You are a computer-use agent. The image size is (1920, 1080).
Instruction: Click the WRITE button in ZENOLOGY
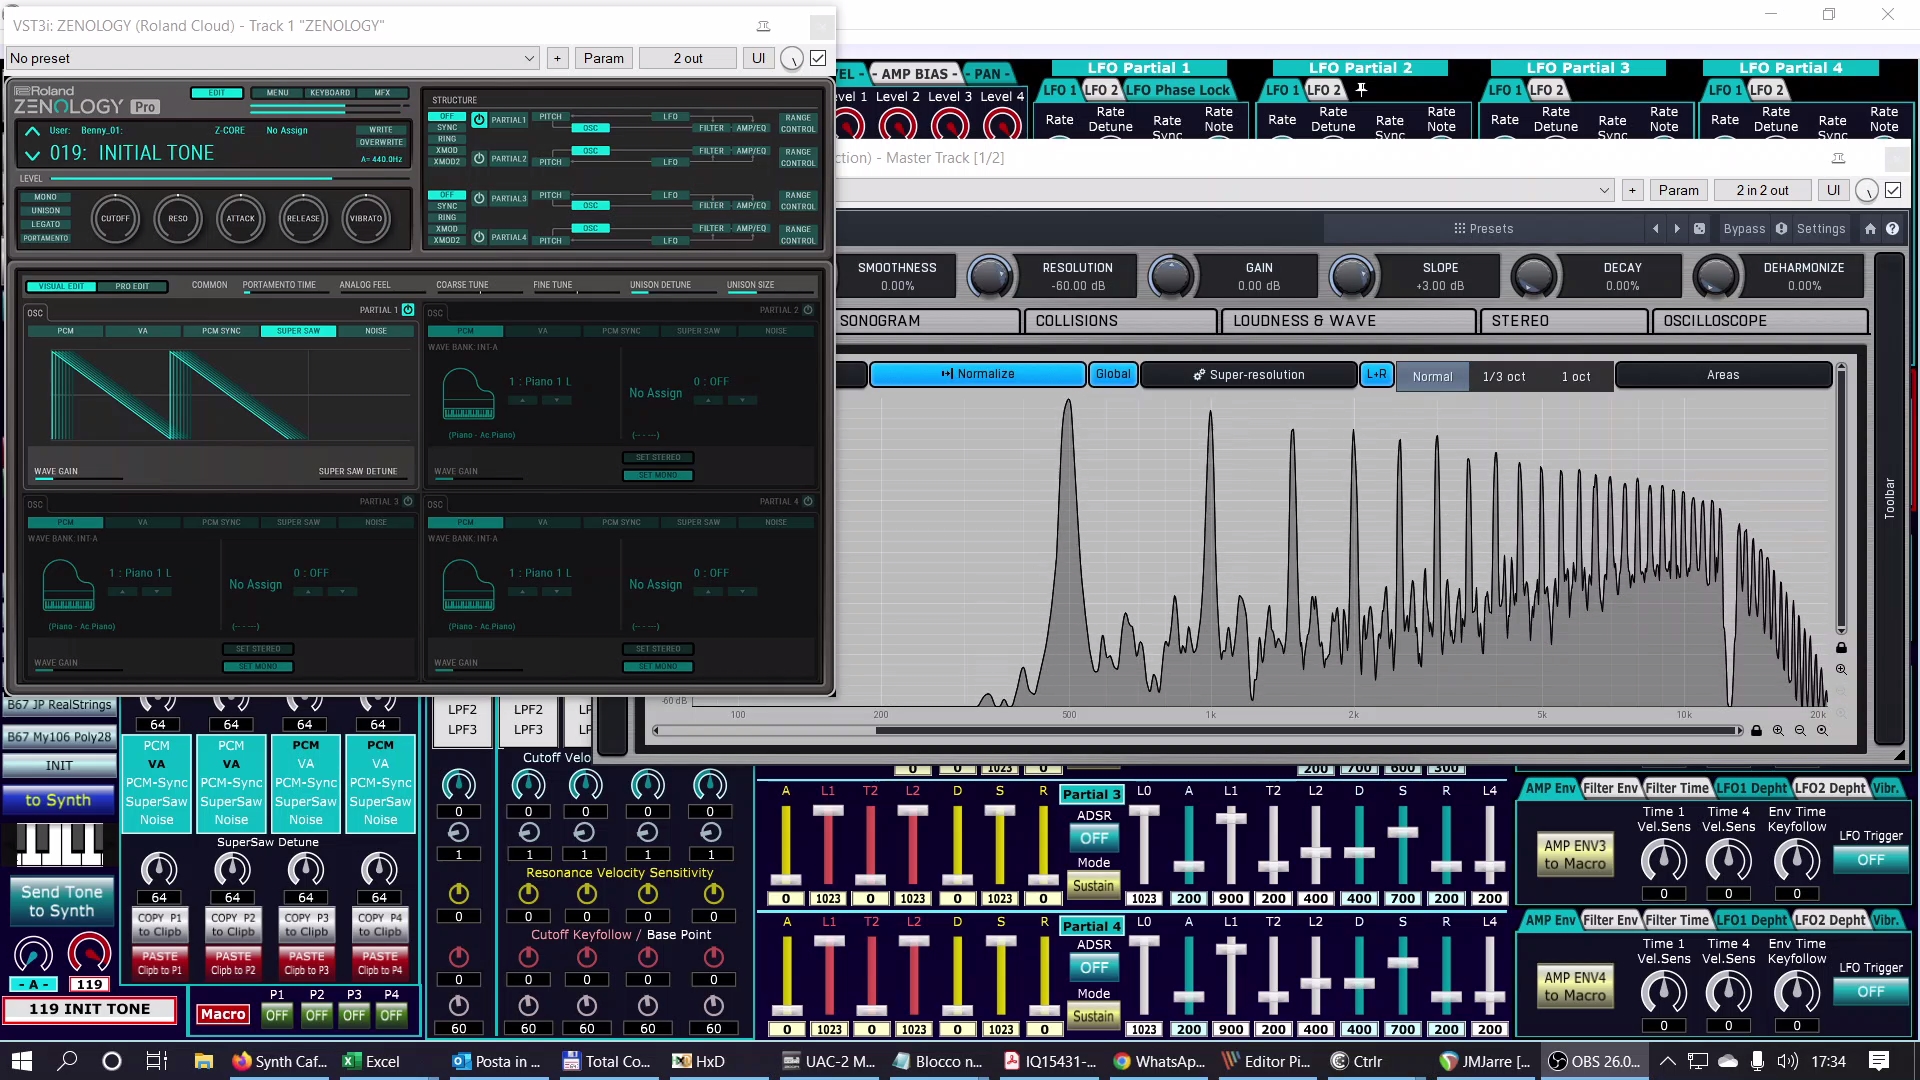[x=381, y=129]
